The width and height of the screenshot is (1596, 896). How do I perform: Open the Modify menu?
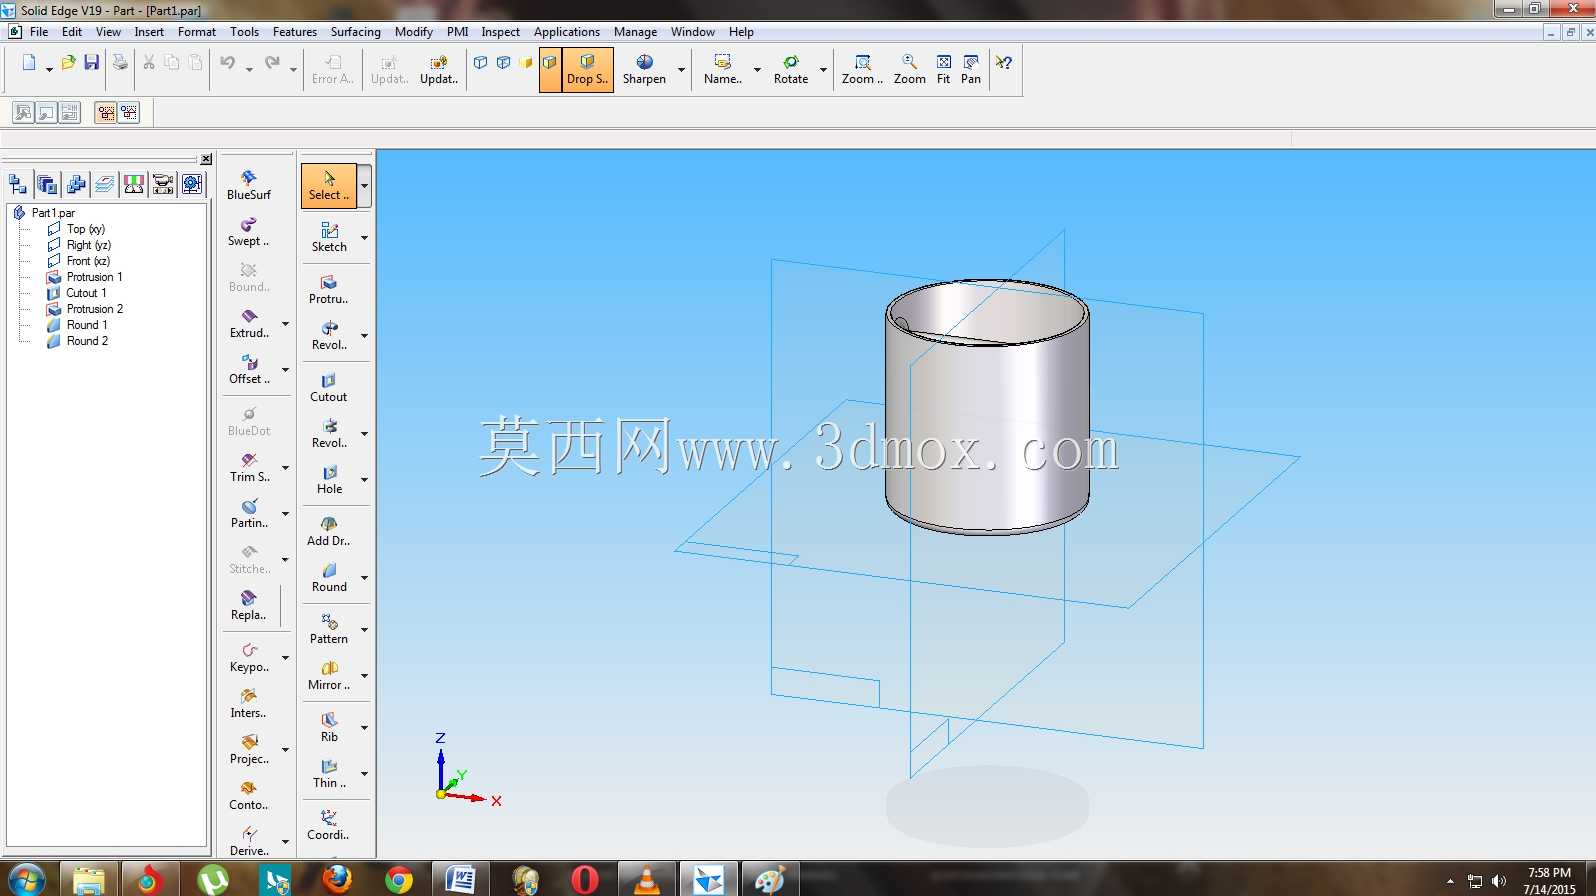click(414, 32)
